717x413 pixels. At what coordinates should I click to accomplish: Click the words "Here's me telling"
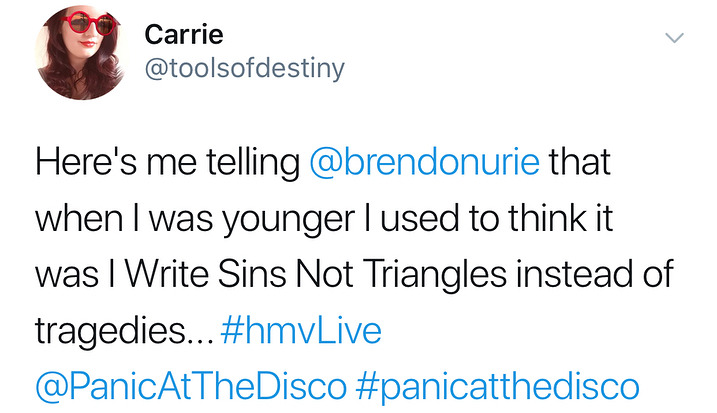pyautogui.click(x=165, y=163)
